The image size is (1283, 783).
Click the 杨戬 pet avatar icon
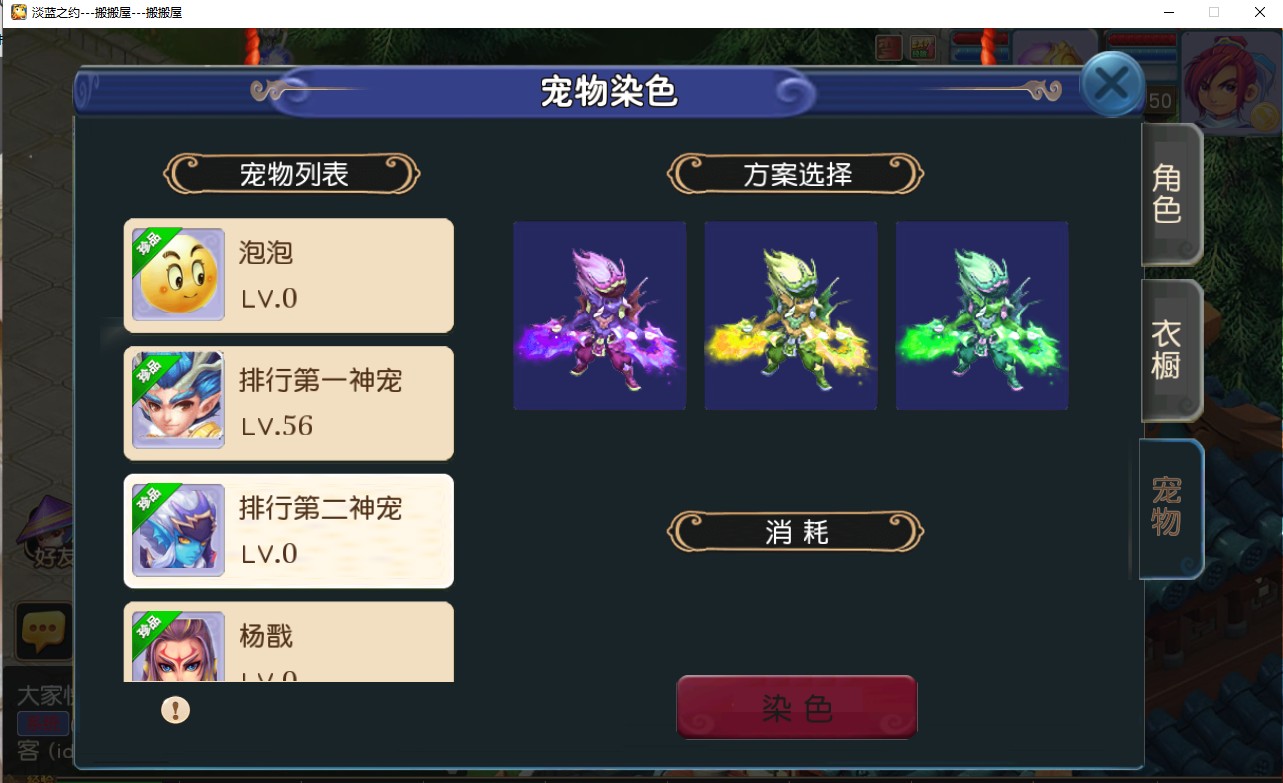(178, 646)
